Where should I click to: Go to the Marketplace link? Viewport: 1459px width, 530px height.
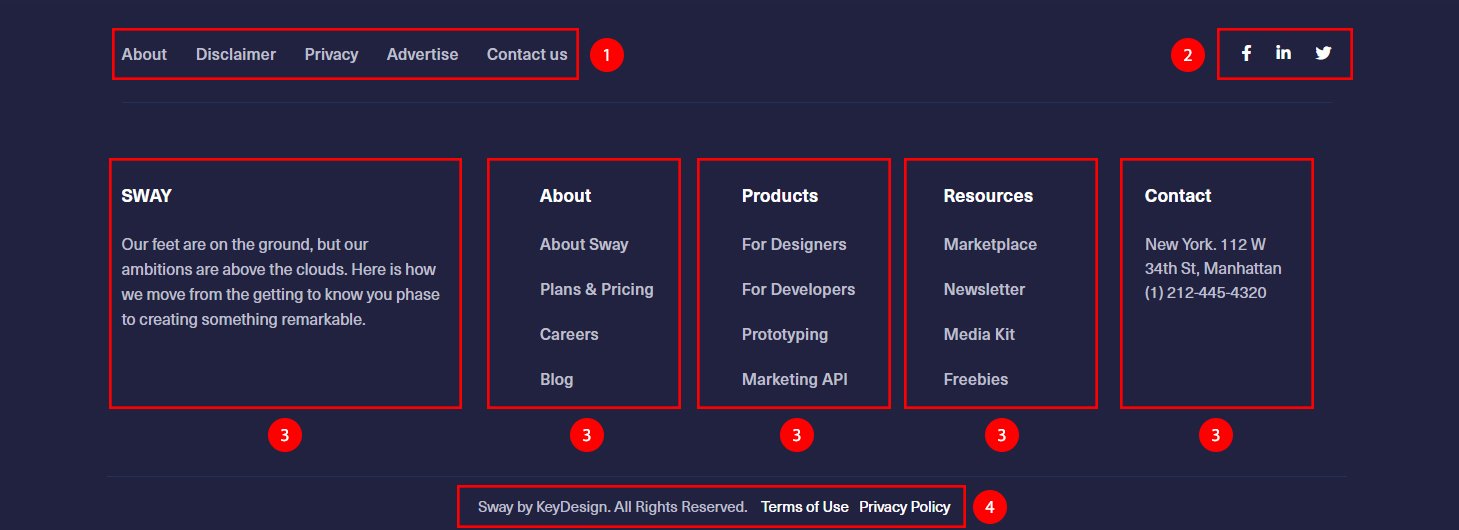[990, 245]
